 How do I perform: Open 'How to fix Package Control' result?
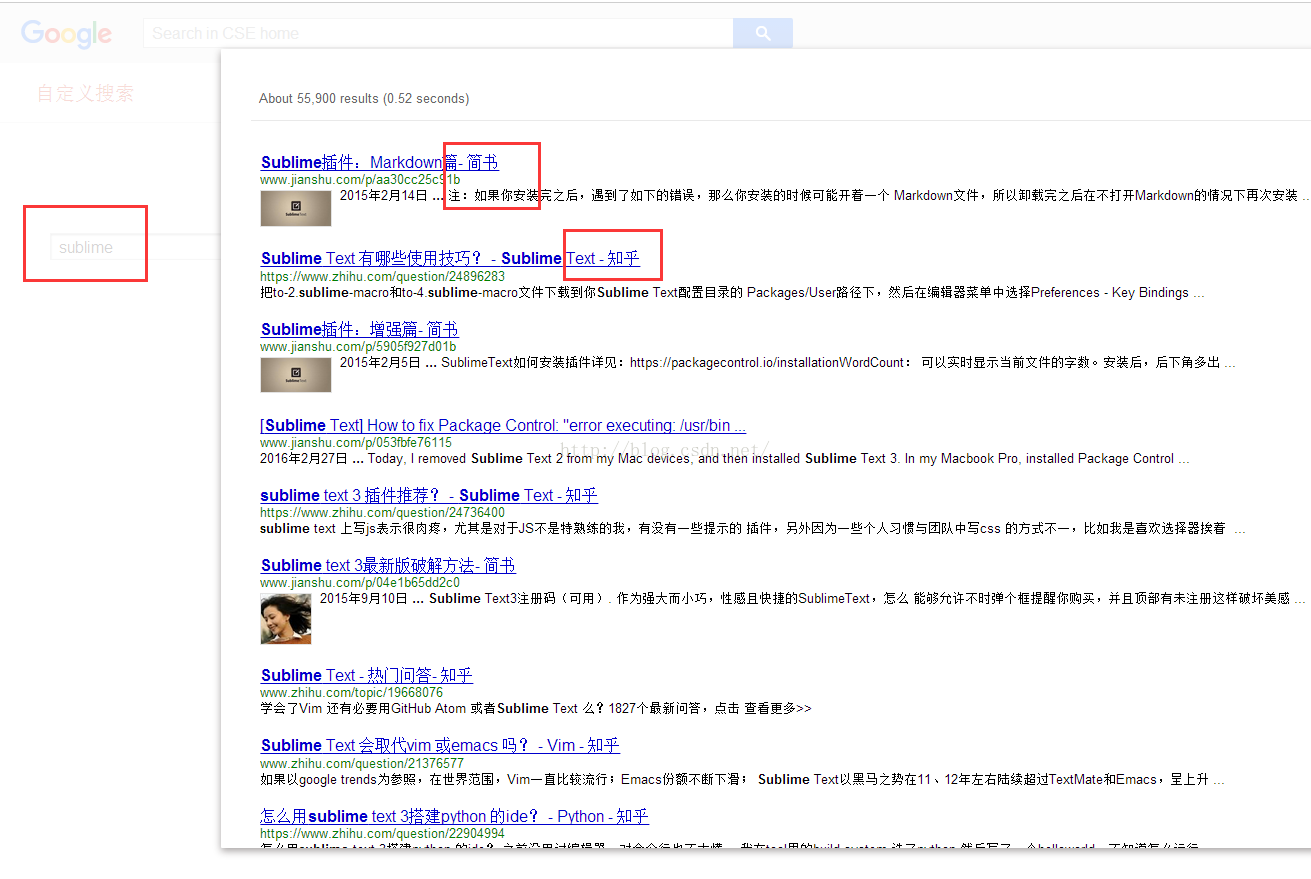pos(503,425)
